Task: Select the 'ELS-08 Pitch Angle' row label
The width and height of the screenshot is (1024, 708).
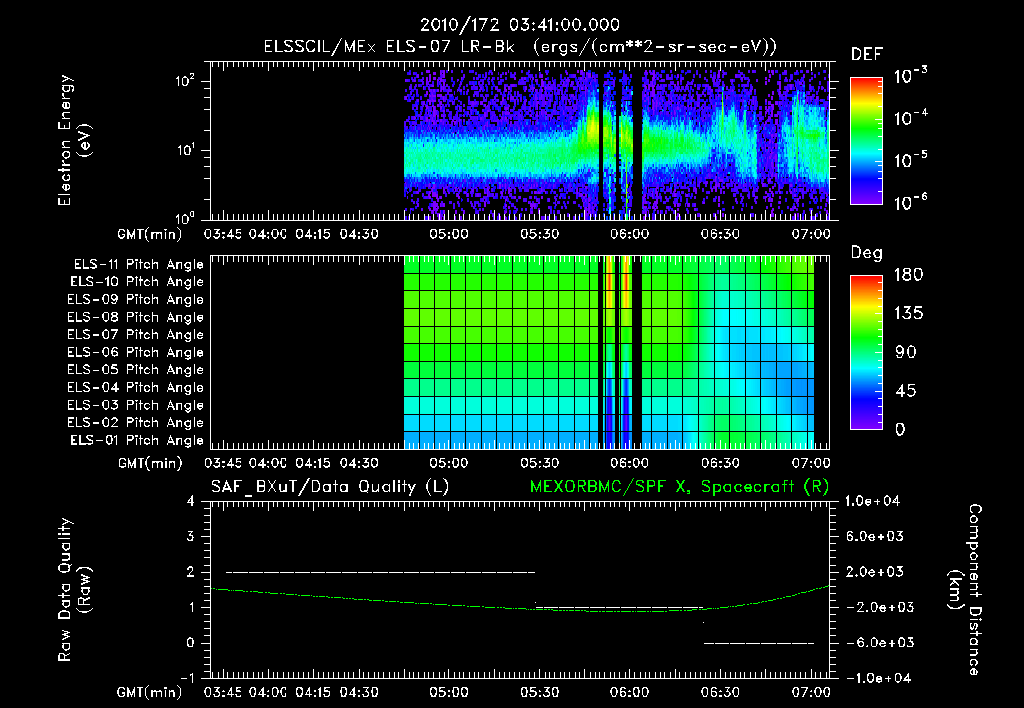Action: 136,317
